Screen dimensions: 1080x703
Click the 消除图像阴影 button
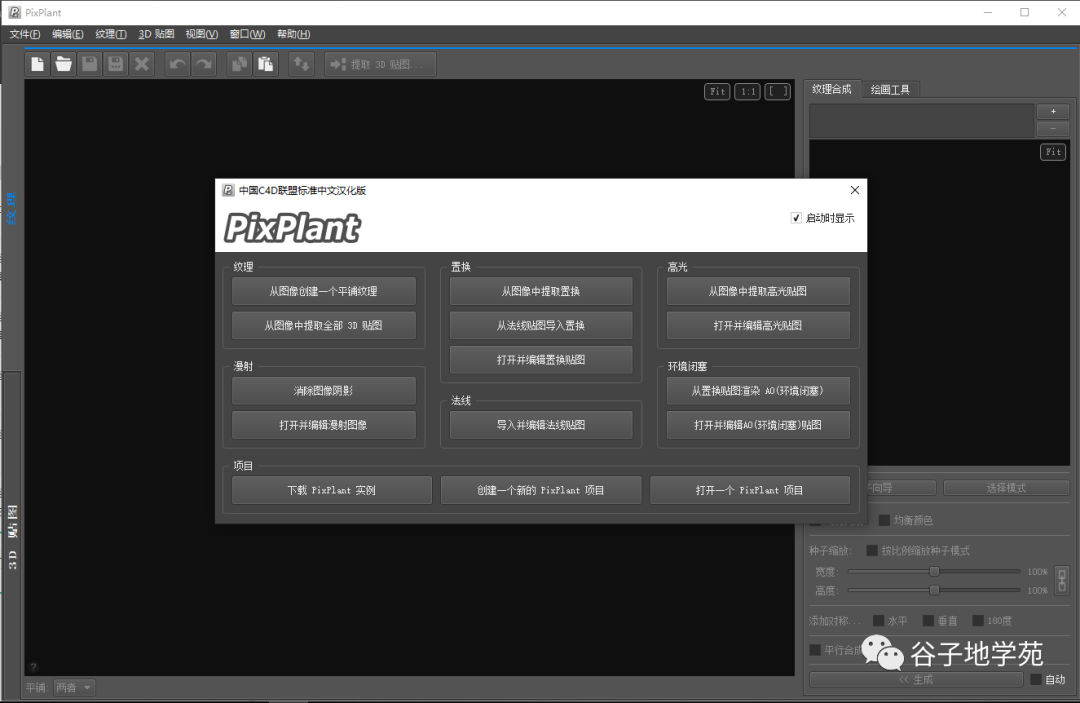(324, 390)
